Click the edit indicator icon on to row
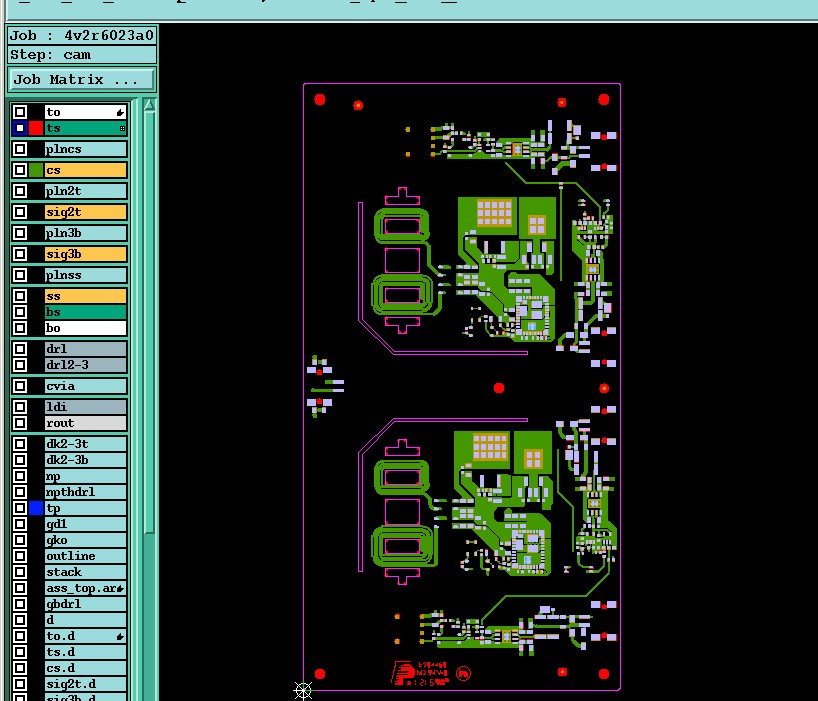Viewport: 818px width, 701px height. [120, 112]
